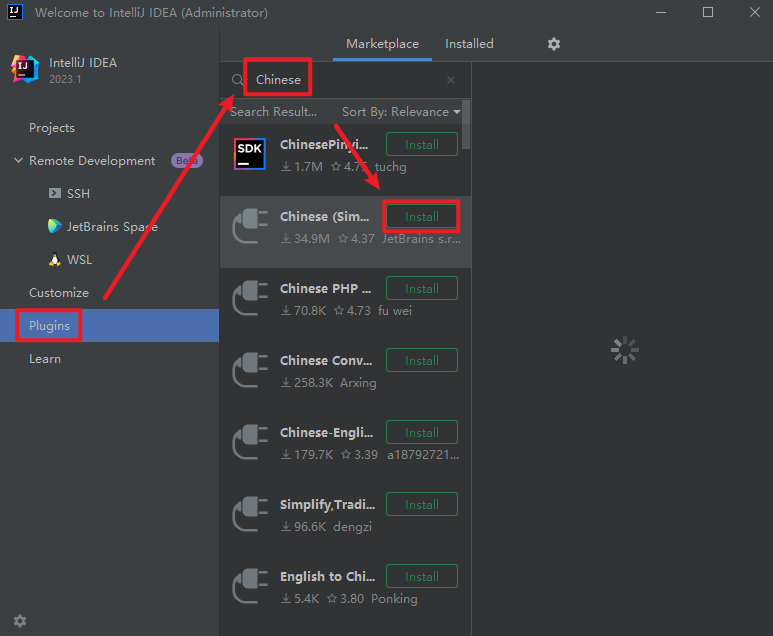
Task: Click the Search Result... header text
Action: point(274,112)
